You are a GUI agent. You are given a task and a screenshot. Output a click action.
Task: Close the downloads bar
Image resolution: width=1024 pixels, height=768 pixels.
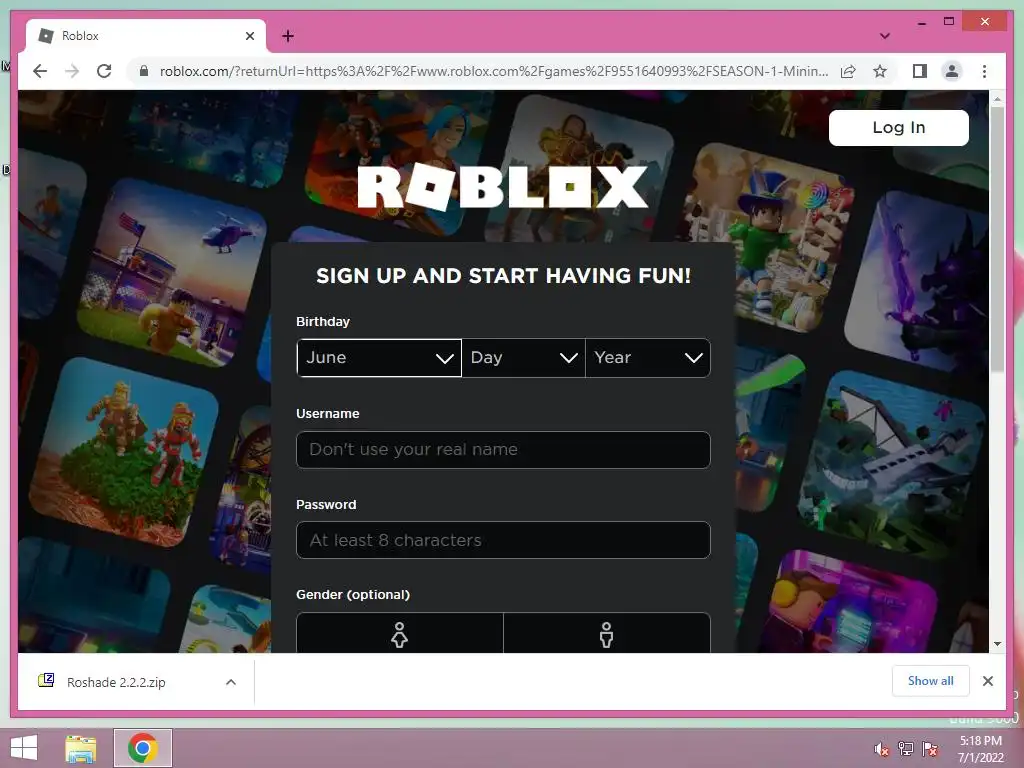[988, 681]
